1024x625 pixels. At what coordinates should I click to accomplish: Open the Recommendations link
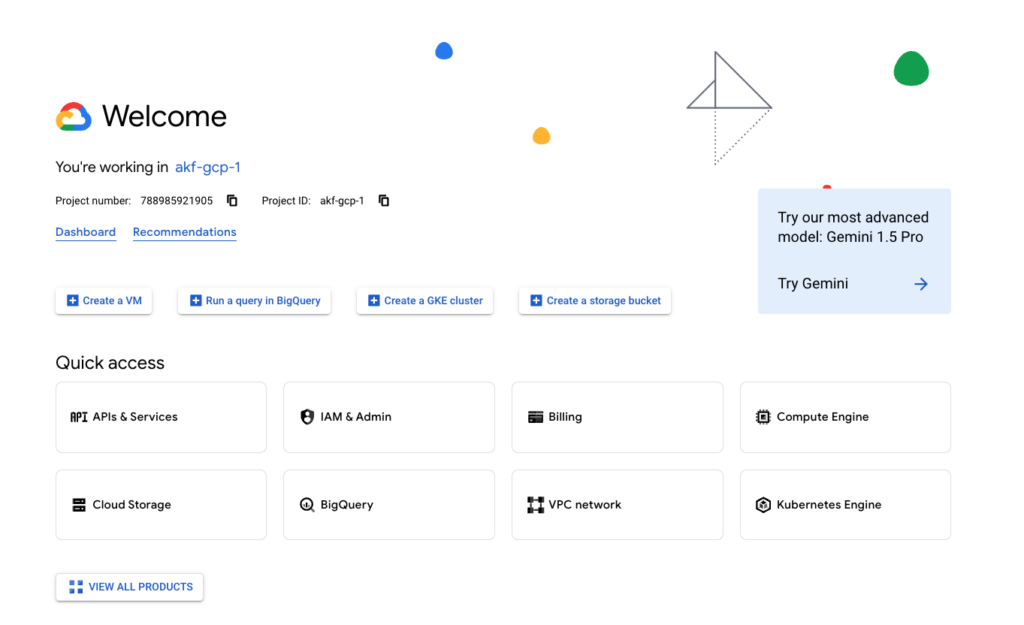(x=185, y=232)
